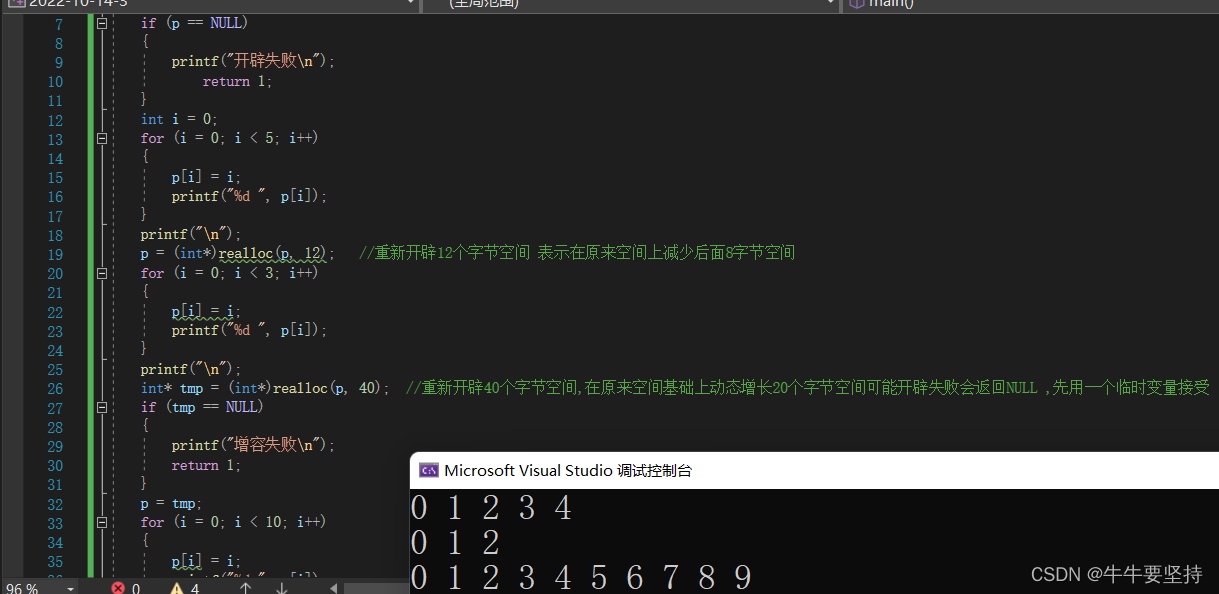This screenshot has height=594, width=1219.
Task: Collapse the for loop at line 20
Action: pyautogui.click(x=101, y=272)
